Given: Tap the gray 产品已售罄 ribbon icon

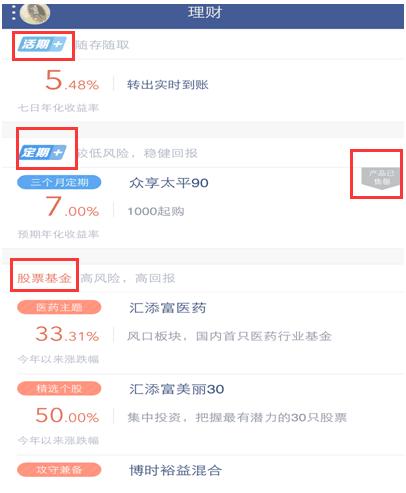Looking at the screenshot, I should [x=381, y=178].
